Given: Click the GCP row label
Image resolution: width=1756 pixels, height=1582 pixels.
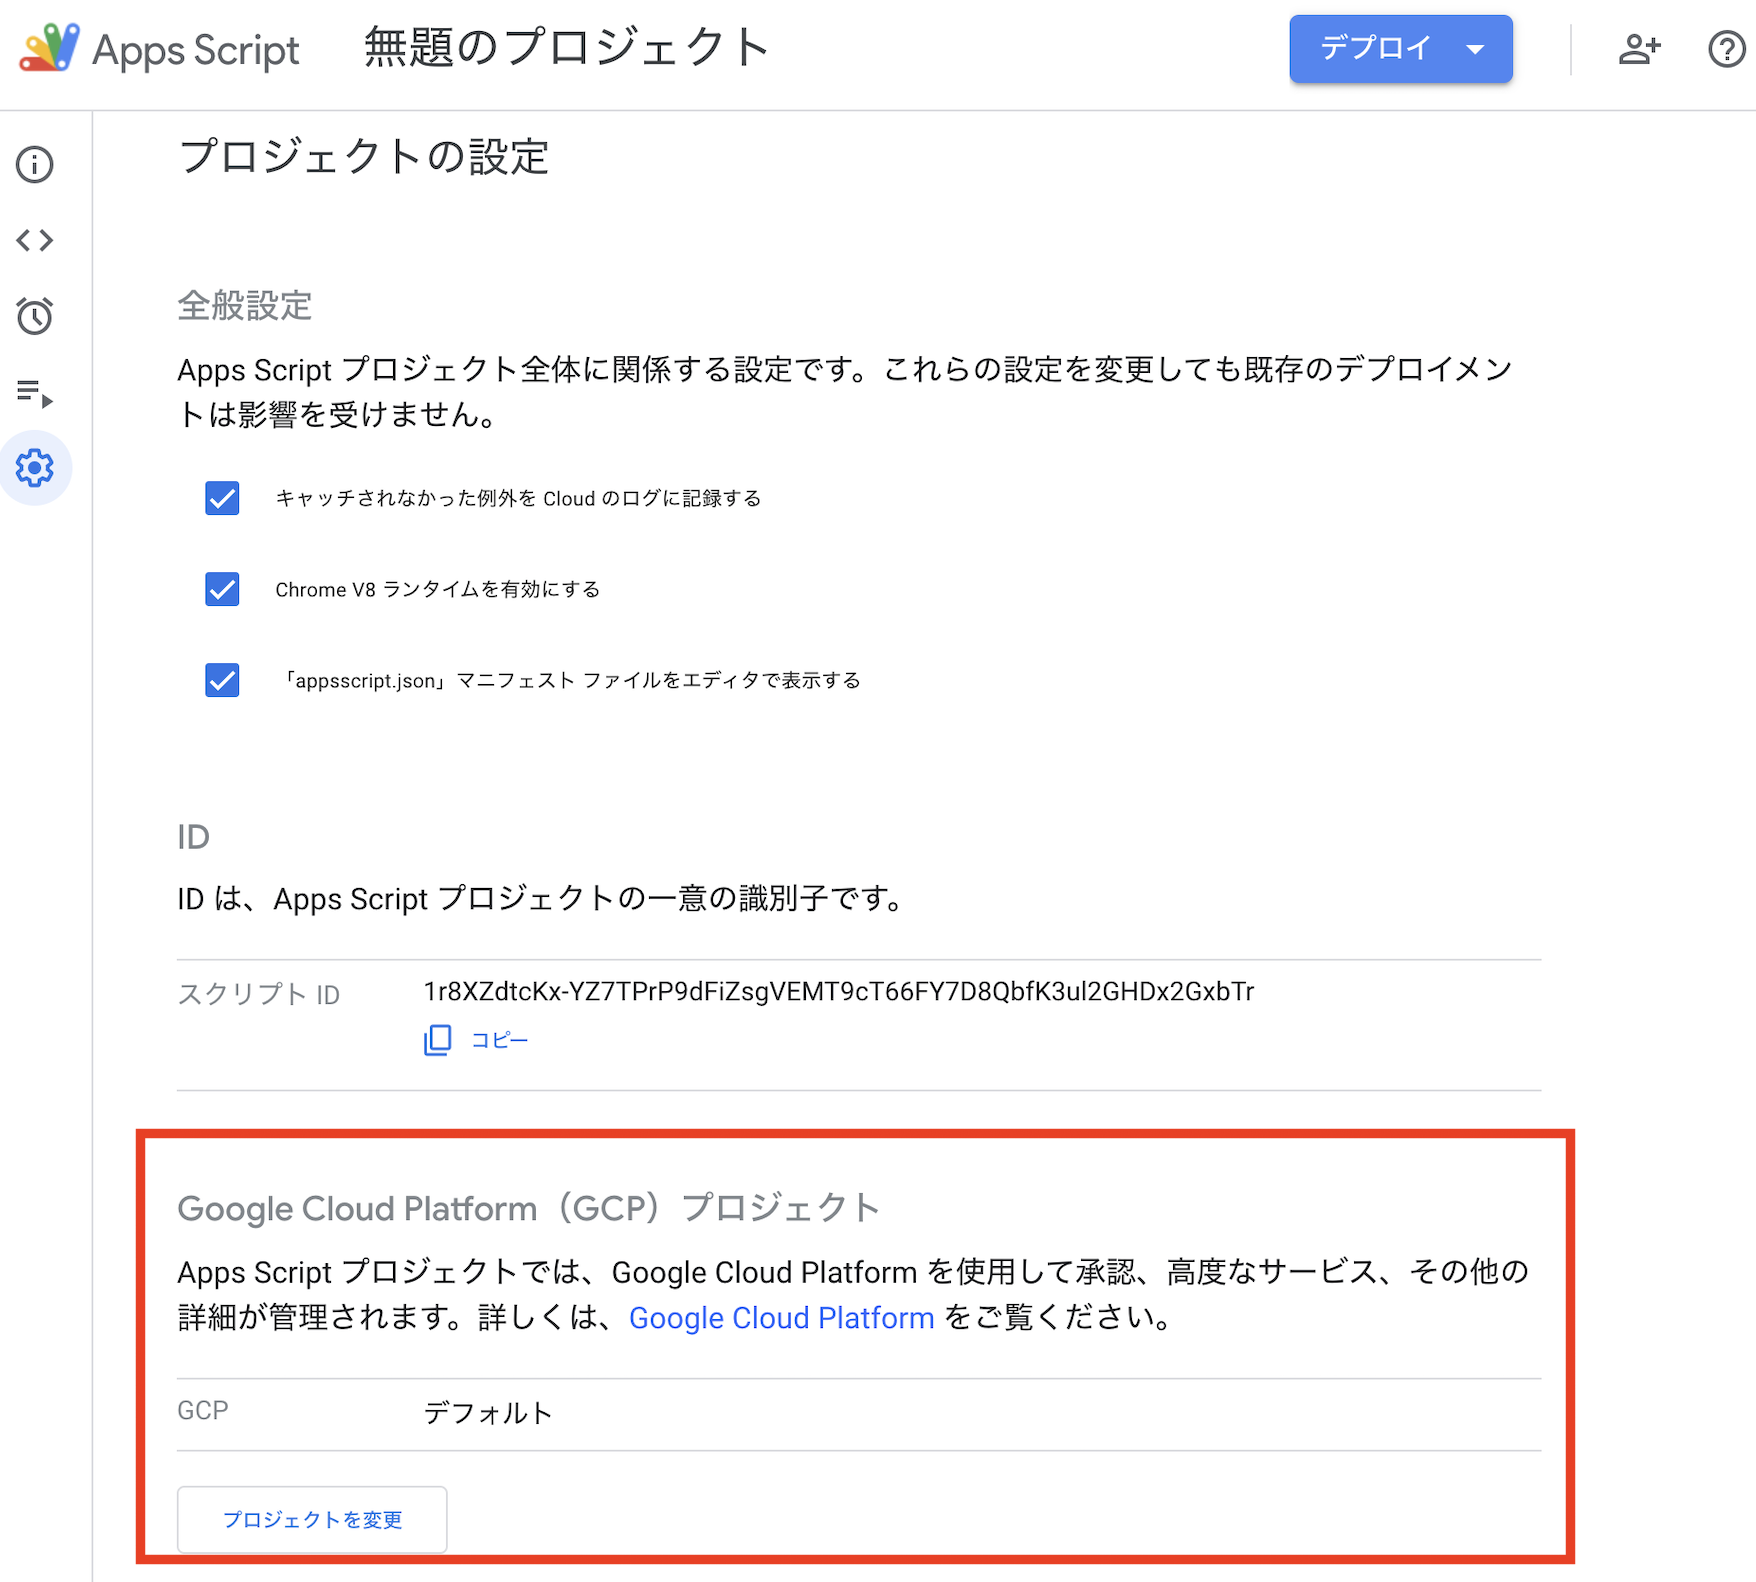Looking at the screenshot, I should pos(203,1410).
